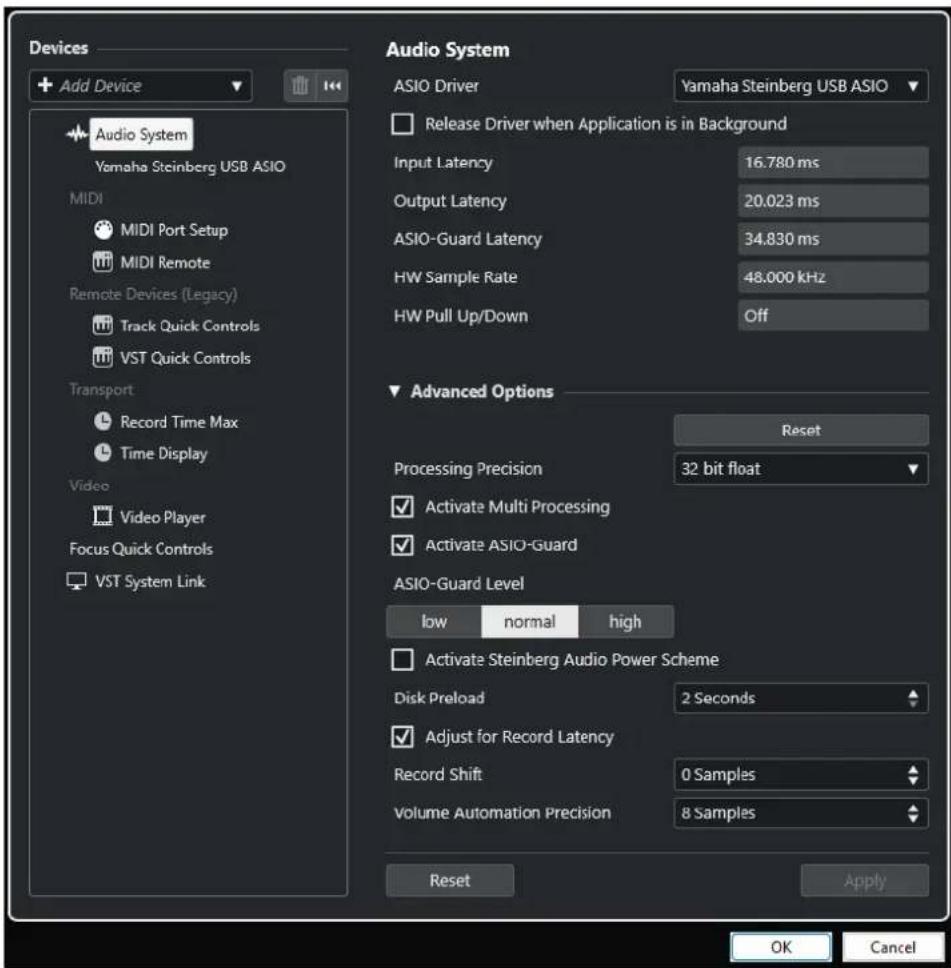Set ASIO-Guard Level to high

pos(626,621)
